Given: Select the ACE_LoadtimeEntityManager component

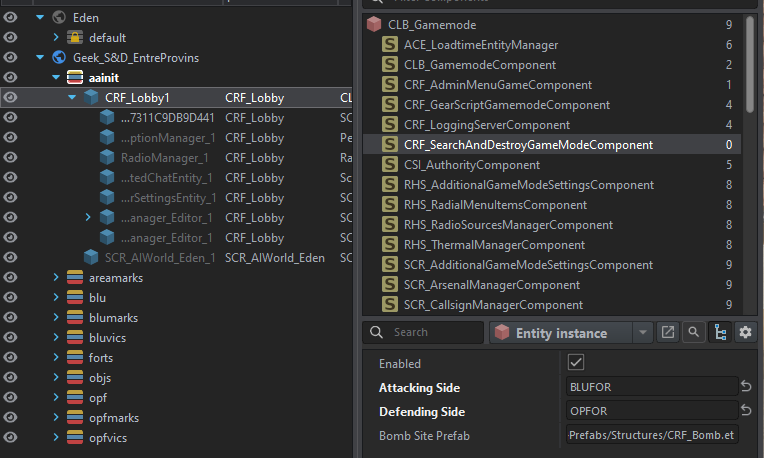Looking at the screenshot, I should click(x=481, y=45).
